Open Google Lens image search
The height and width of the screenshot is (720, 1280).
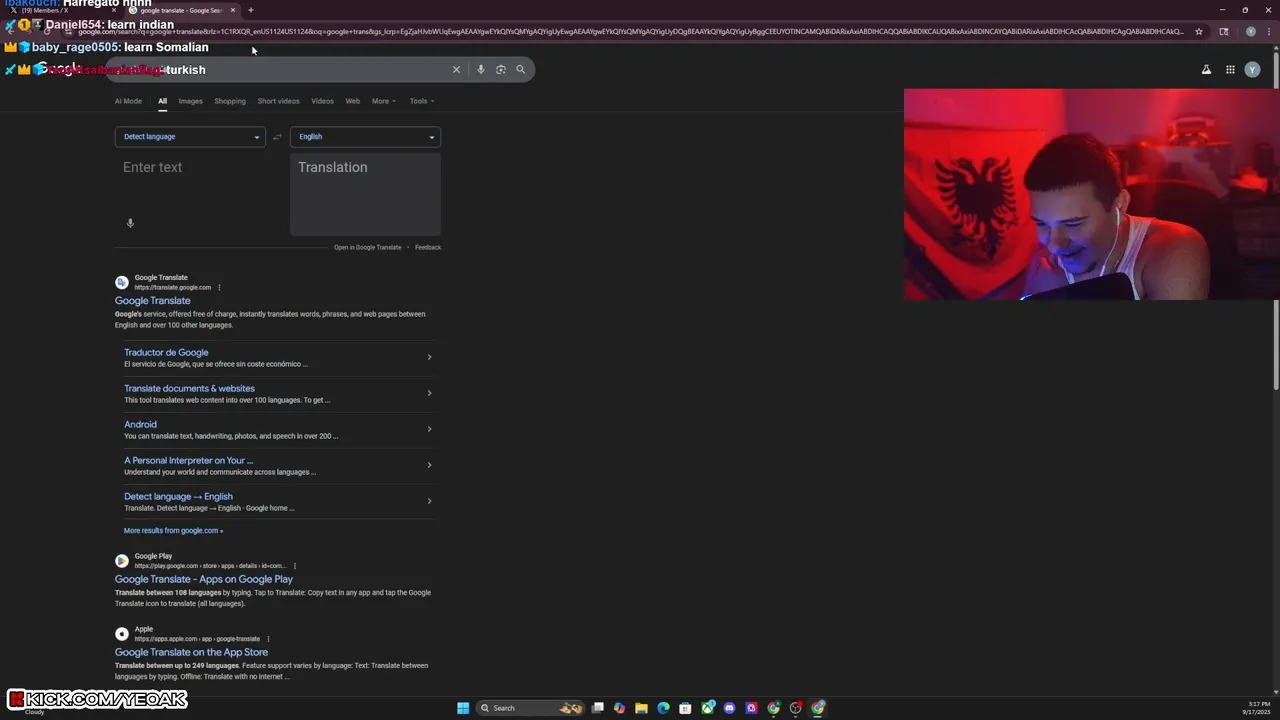[501, 69]
